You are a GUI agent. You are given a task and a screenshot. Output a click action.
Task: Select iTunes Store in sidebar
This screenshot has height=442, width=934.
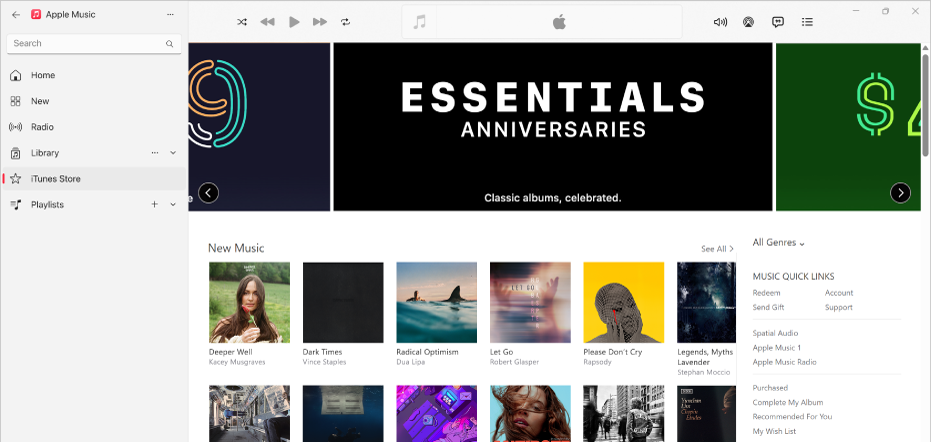click(94, 179)
